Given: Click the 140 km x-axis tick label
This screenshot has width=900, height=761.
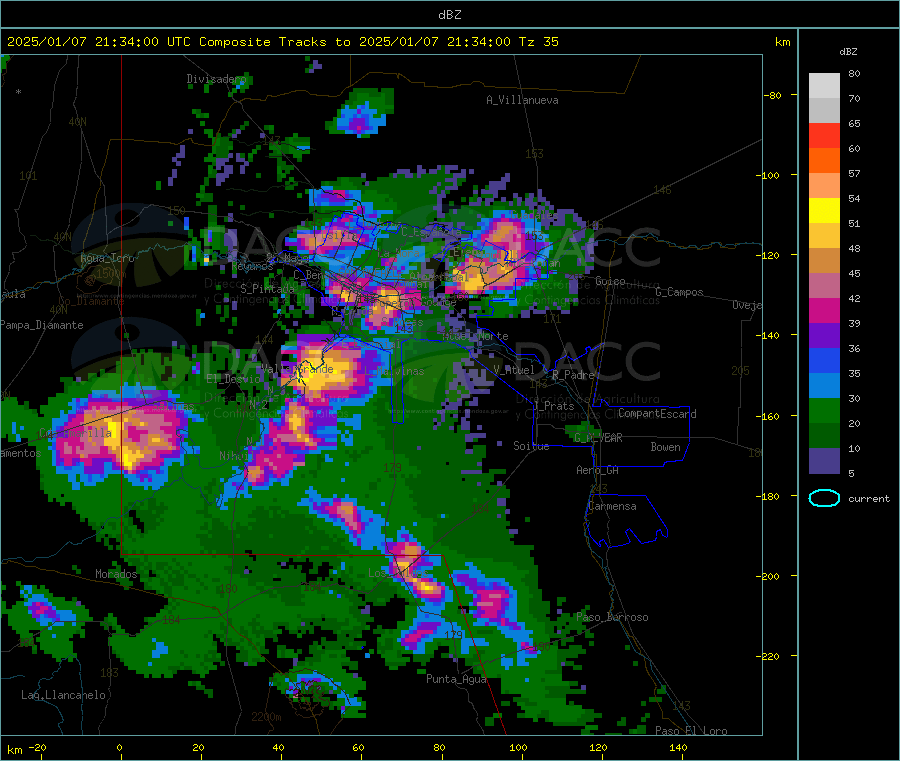Looking at the screenshot, I should (x=678, y=747).
